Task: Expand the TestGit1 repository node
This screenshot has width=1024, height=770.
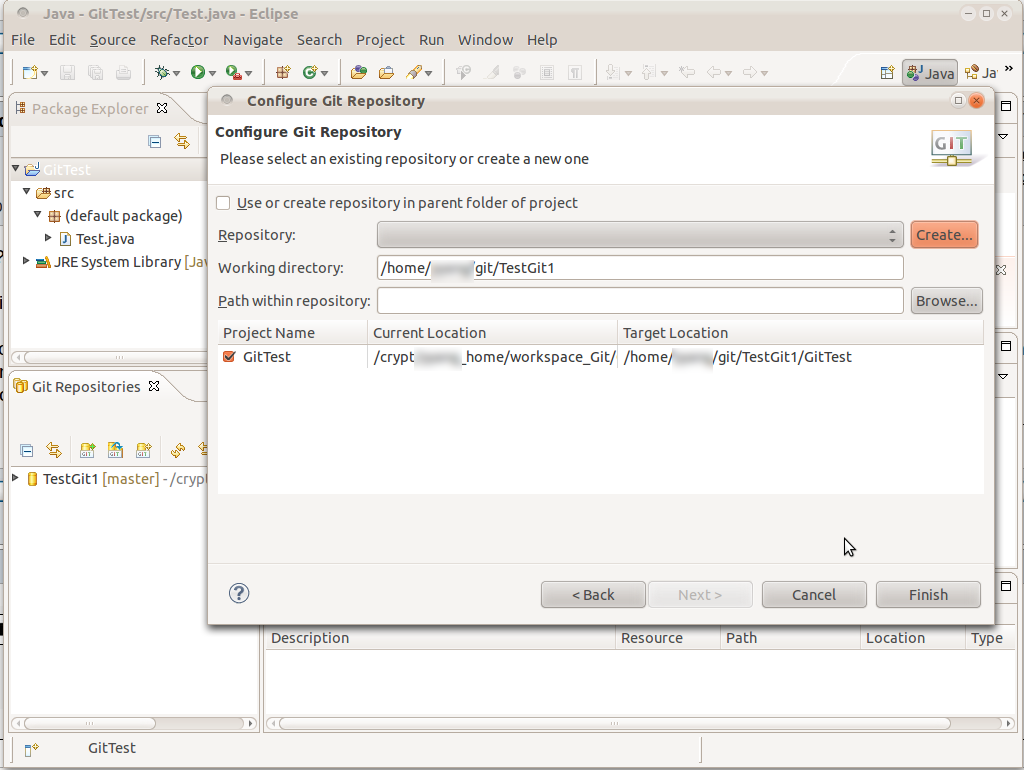Action: tap(16, 478)
